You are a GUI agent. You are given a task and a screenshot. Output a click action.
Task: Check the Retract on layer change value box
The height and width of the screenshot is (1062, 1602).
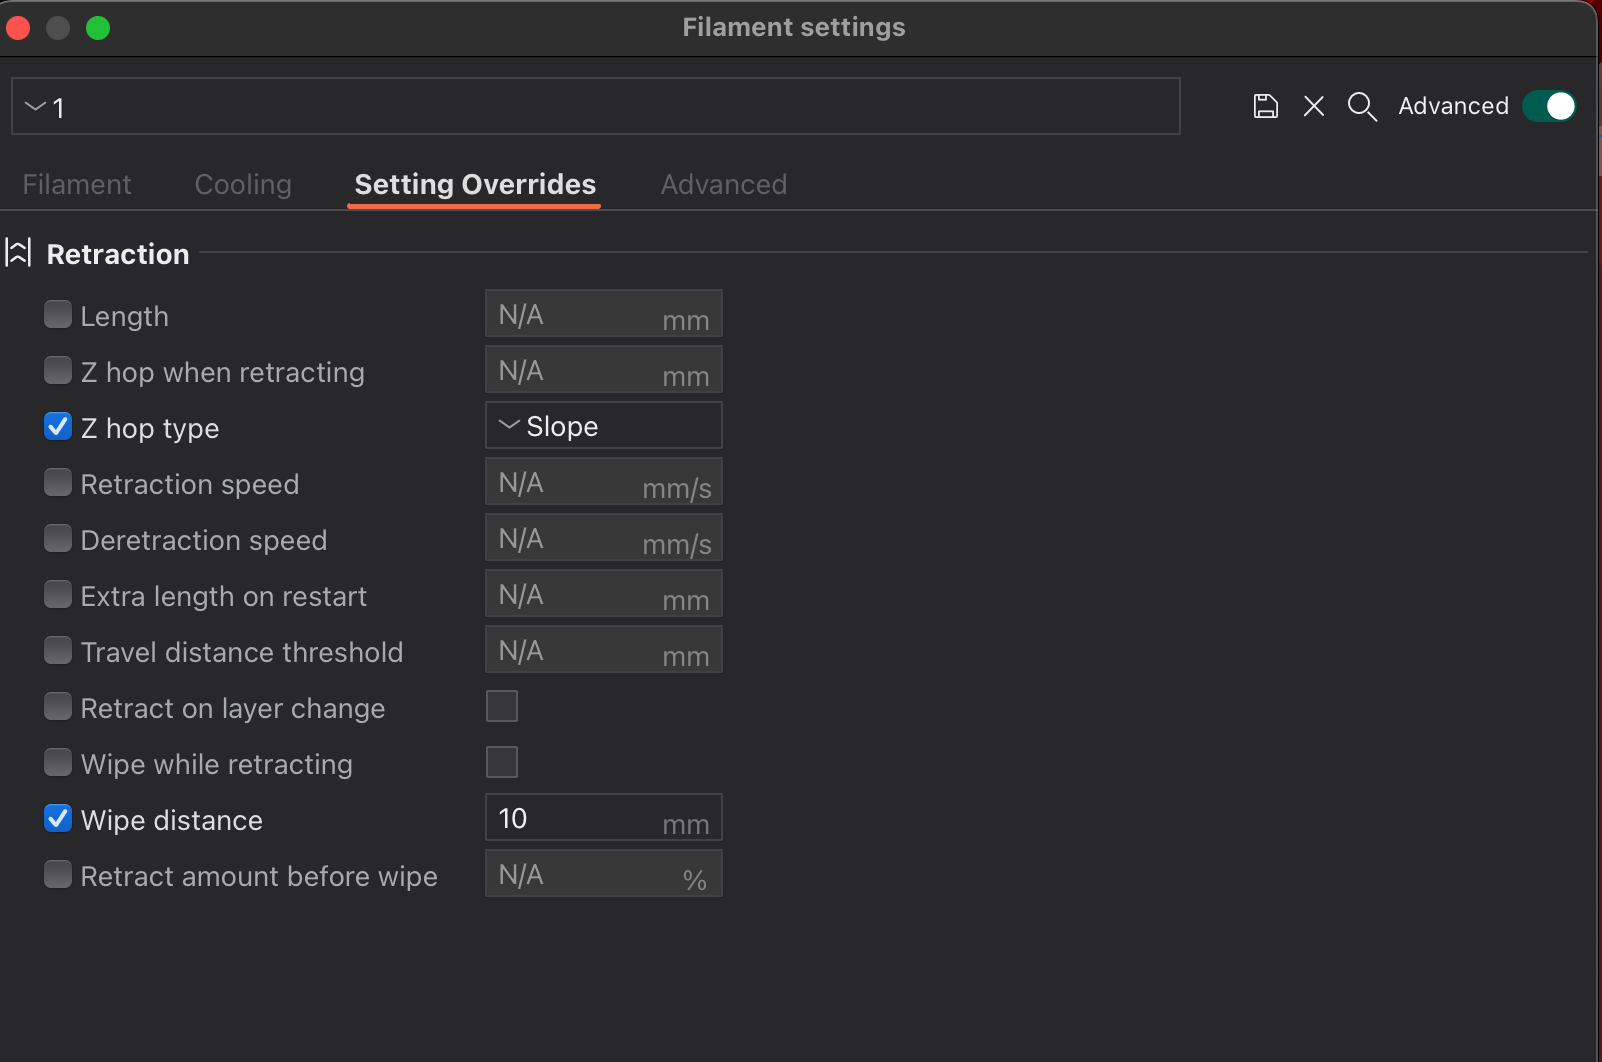coord(502,705)
